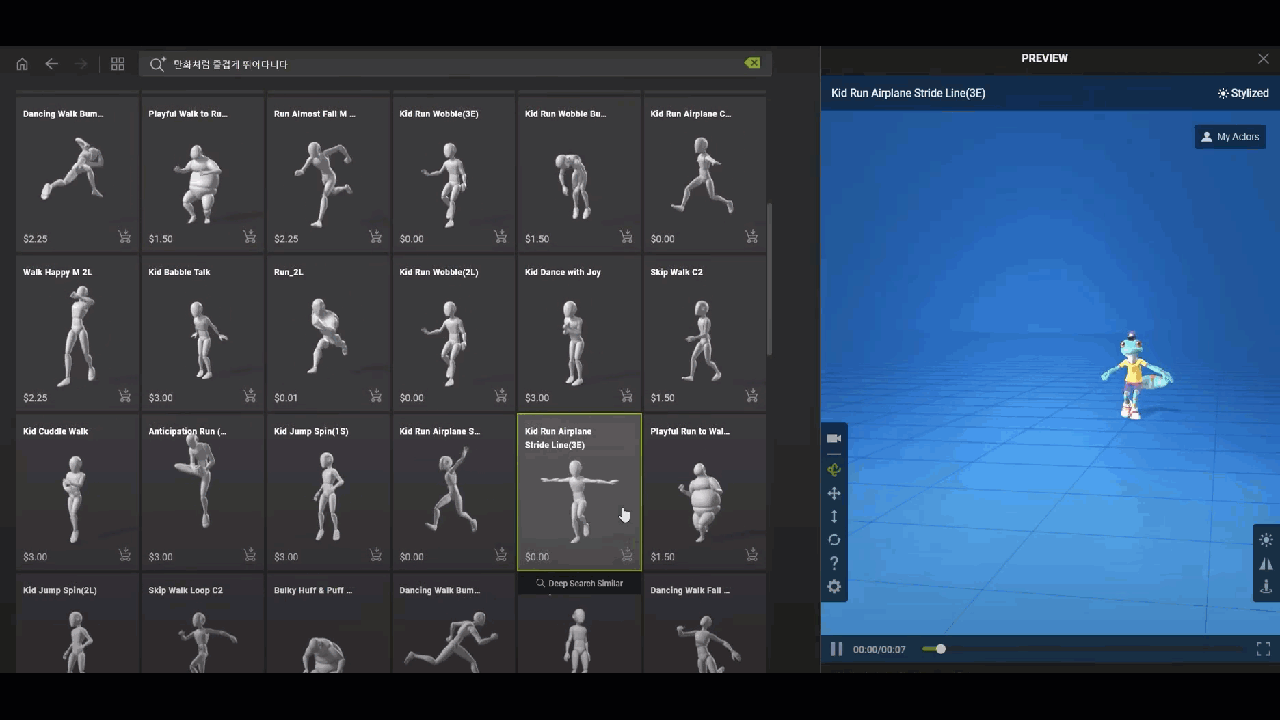Select the vertical zoom camera tool
This screenshot has width=1280, height=720.
pyautogui.click(x=834, y=516)
